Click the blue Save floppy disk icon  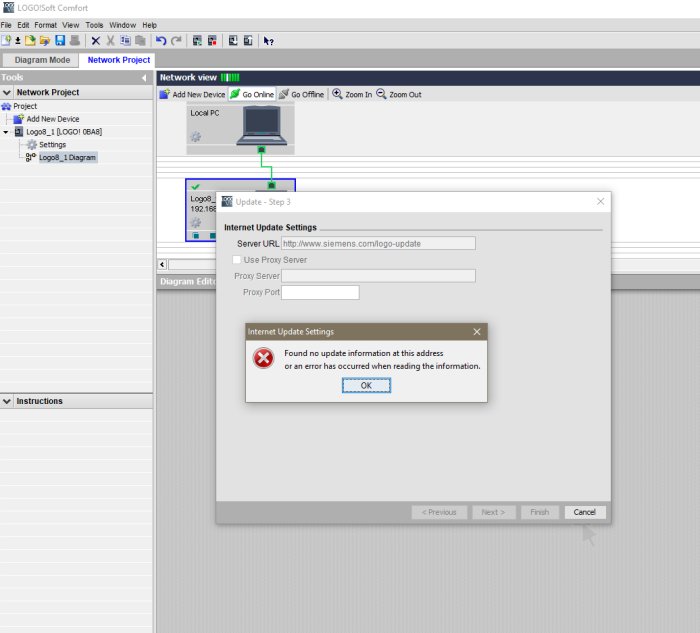click(x=60, y=41)
